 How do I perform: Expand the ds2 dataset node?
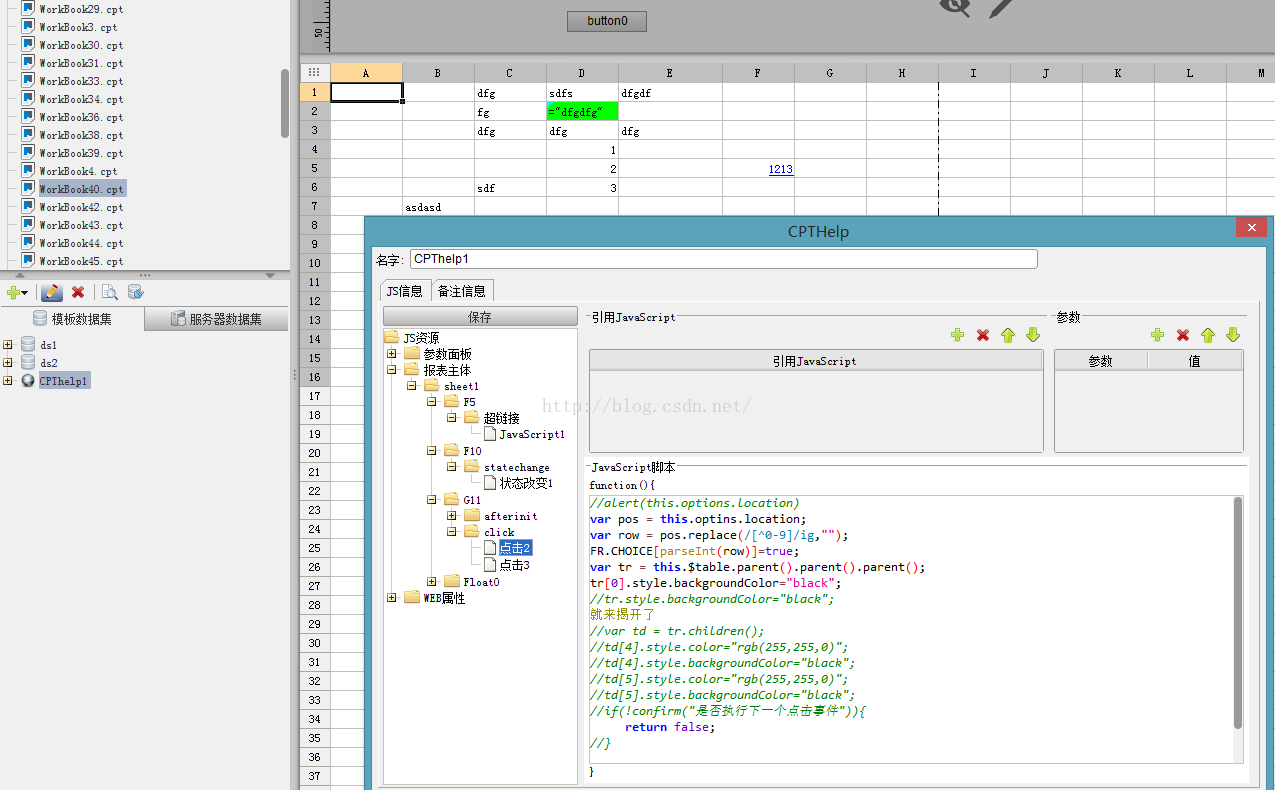tap(8, 363)
